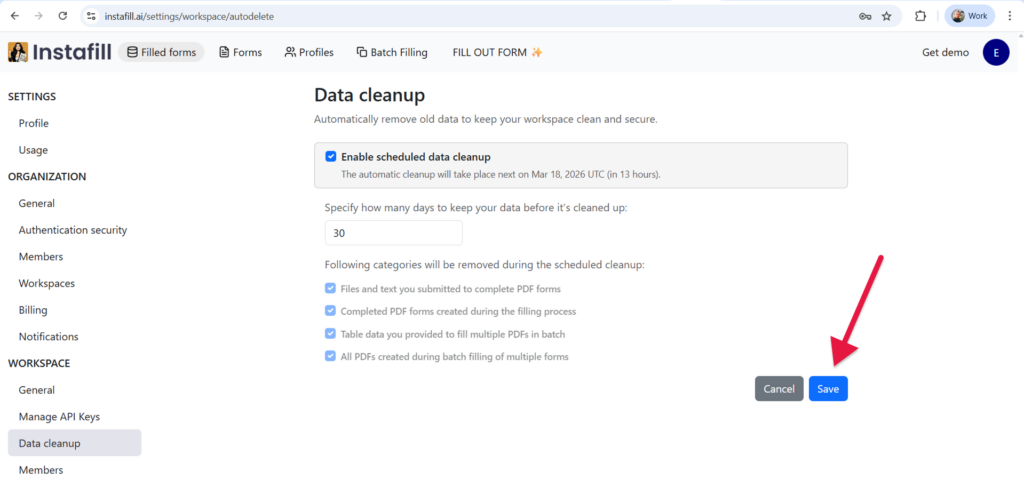This screenshot has height=495, width=1024.
Task: Disable scheduled data cleanup checkbox
Action: (331, 157)
